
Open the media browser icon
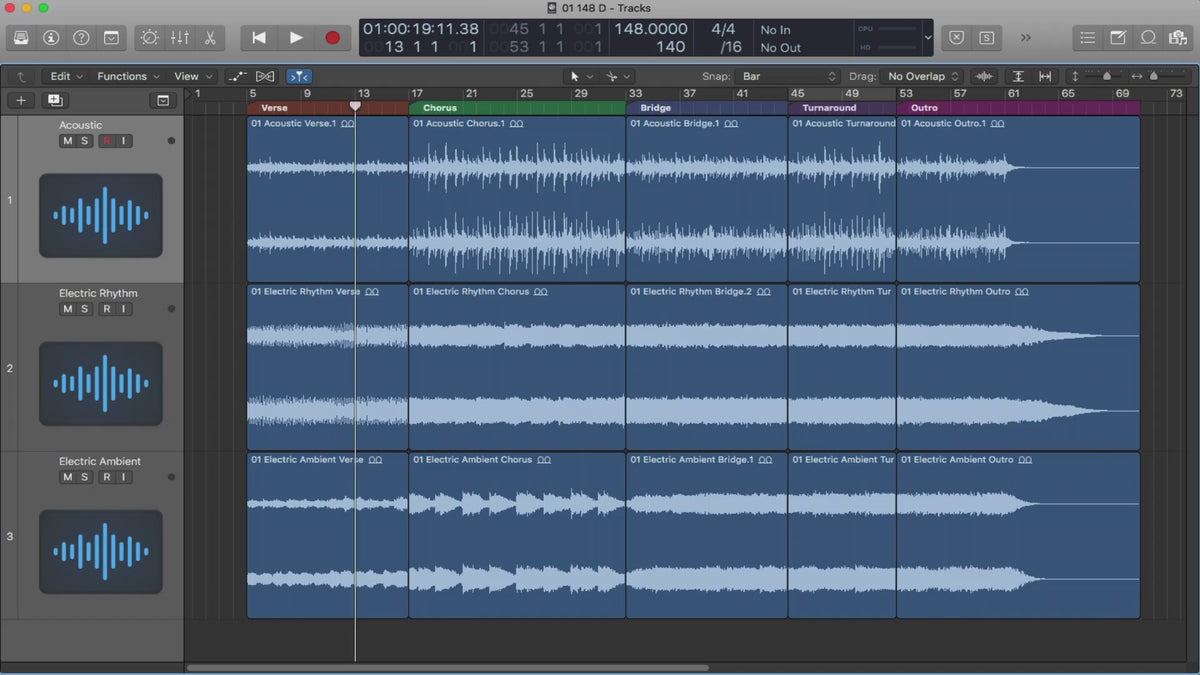click(1178, 38)
